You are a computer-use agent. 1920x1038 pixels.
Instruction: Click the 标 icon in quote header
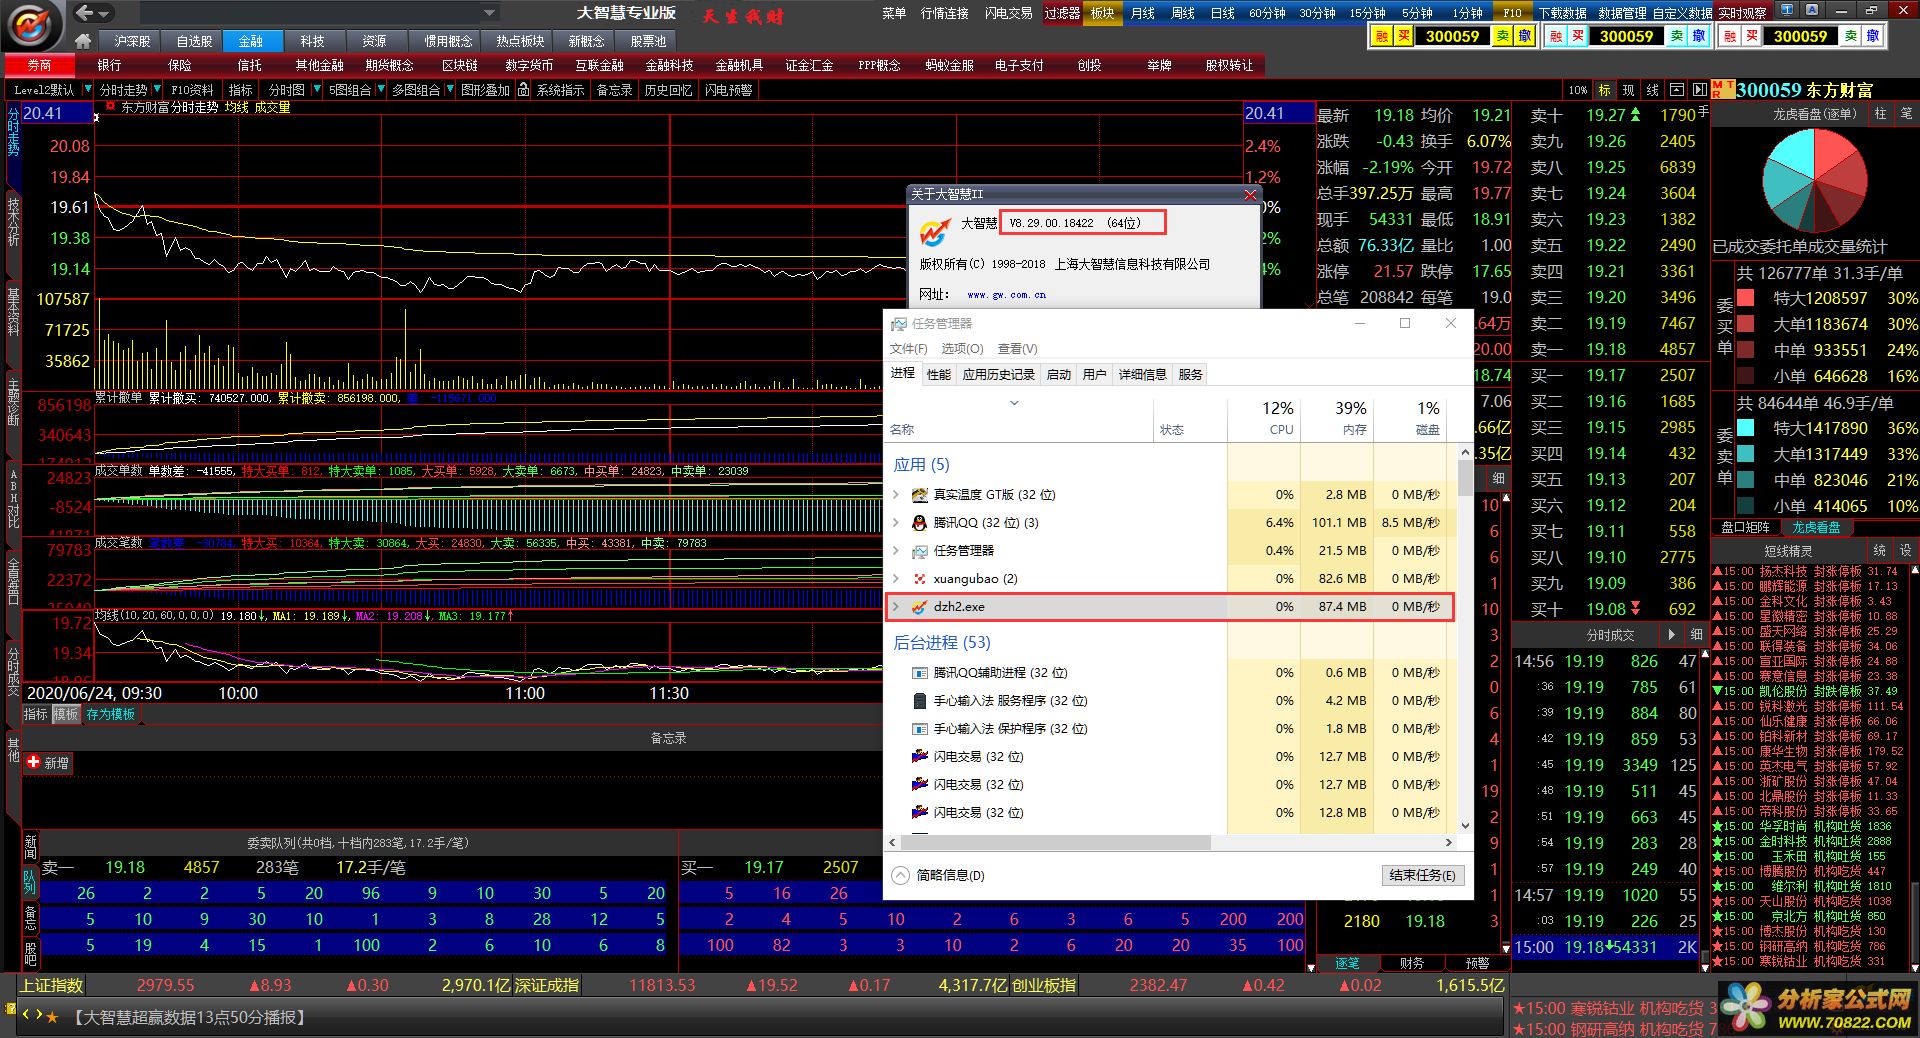click(x=1605, y=90)
